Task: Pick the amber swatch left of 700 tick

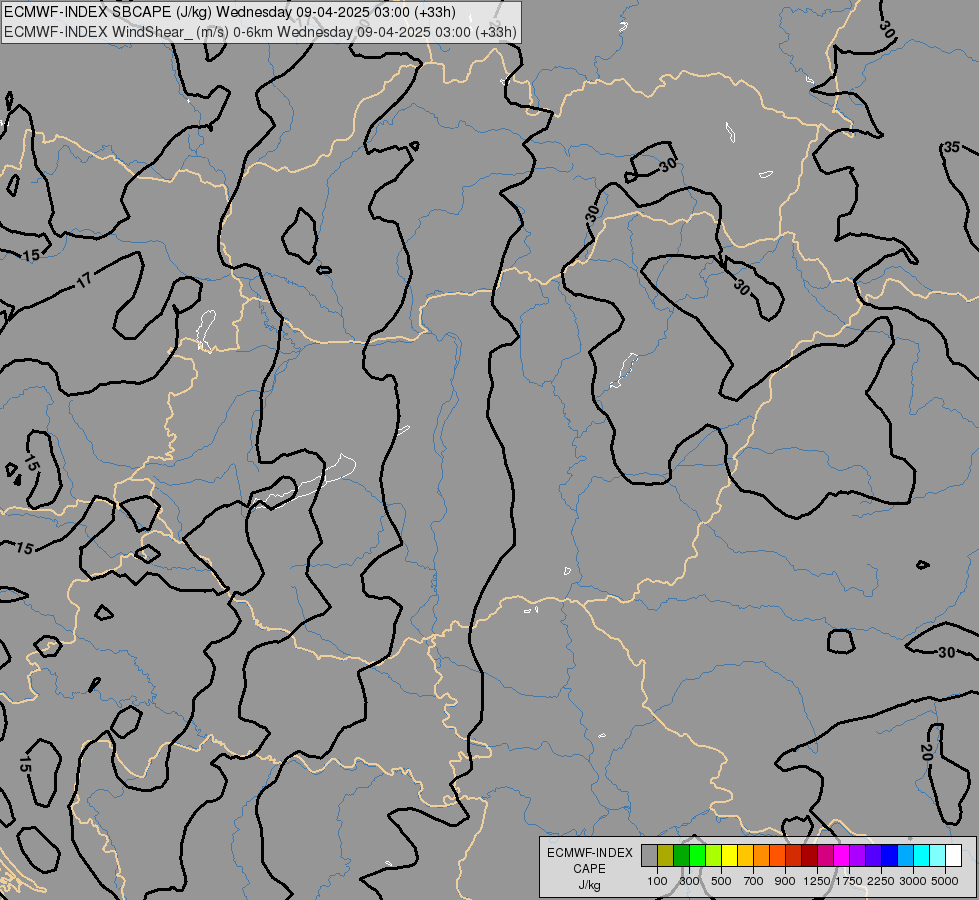Action: pyautogui.click(x=745, y=855)
